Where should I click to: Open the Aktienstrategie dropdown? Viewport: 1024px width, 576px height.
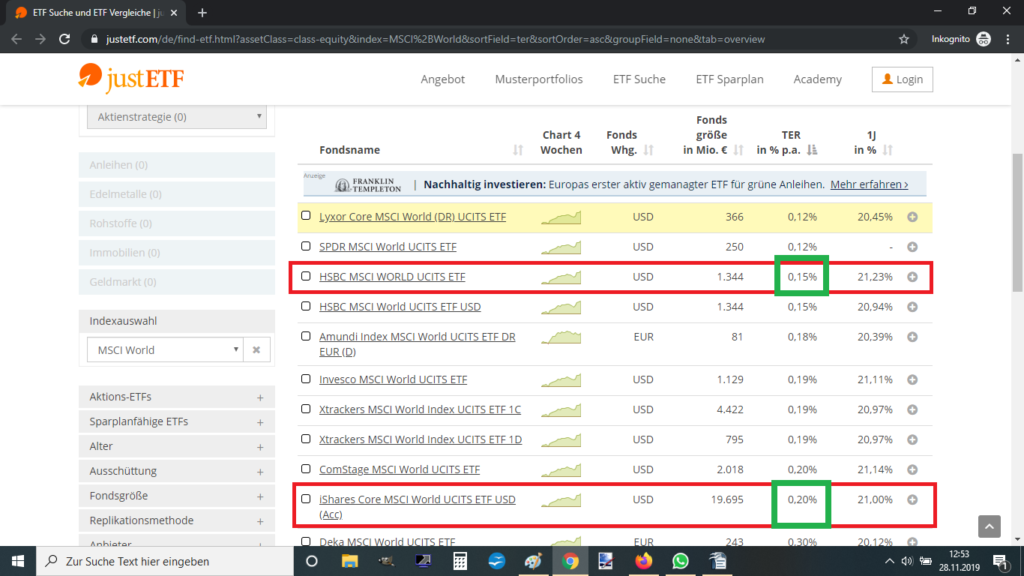[176, 117]
